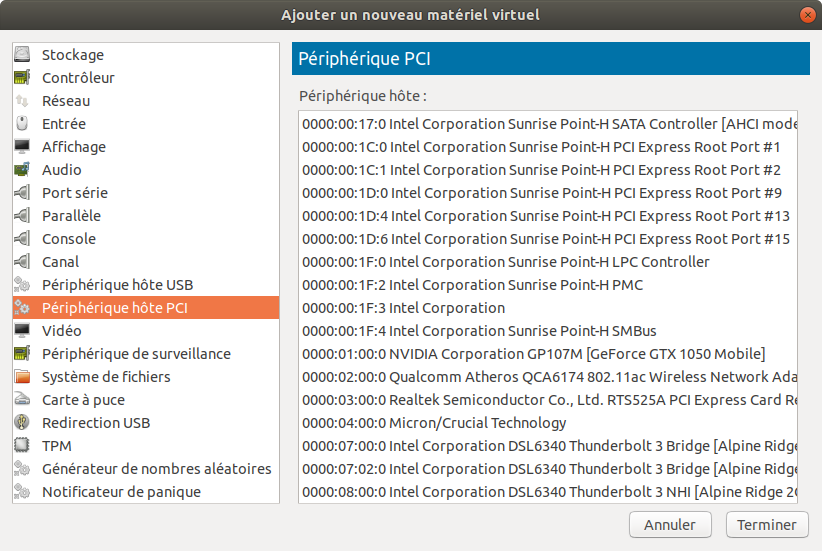
Task: Click the Stockage disk icon
Action: point(22,55)
